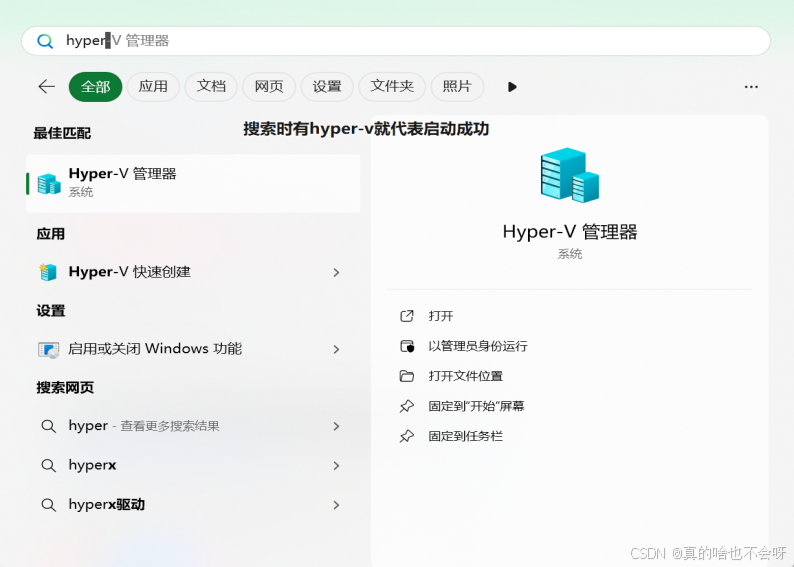This screenshot has height=567, width=794.
Task: Switch to the 照片 filter tab
Action: point(457,87)
